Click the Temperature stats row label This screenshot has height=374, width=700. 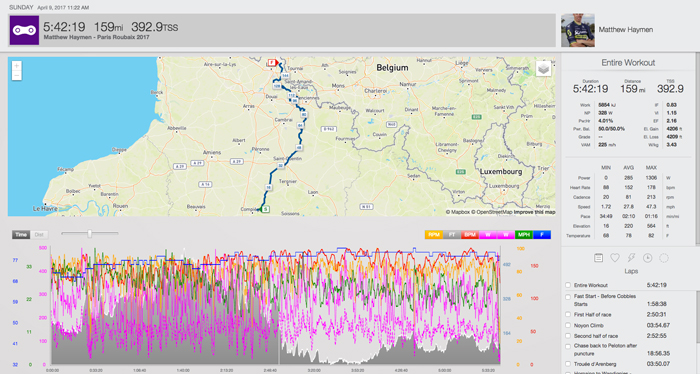click(578, 236)
